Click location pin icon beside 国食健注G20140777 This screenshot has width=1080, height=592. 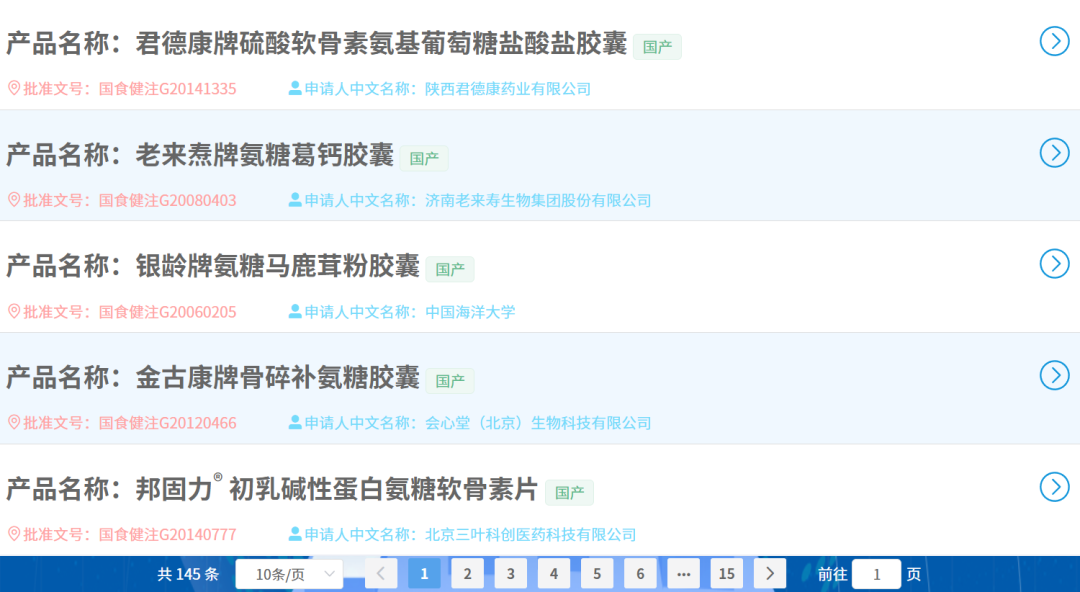(x=14, y=534)
